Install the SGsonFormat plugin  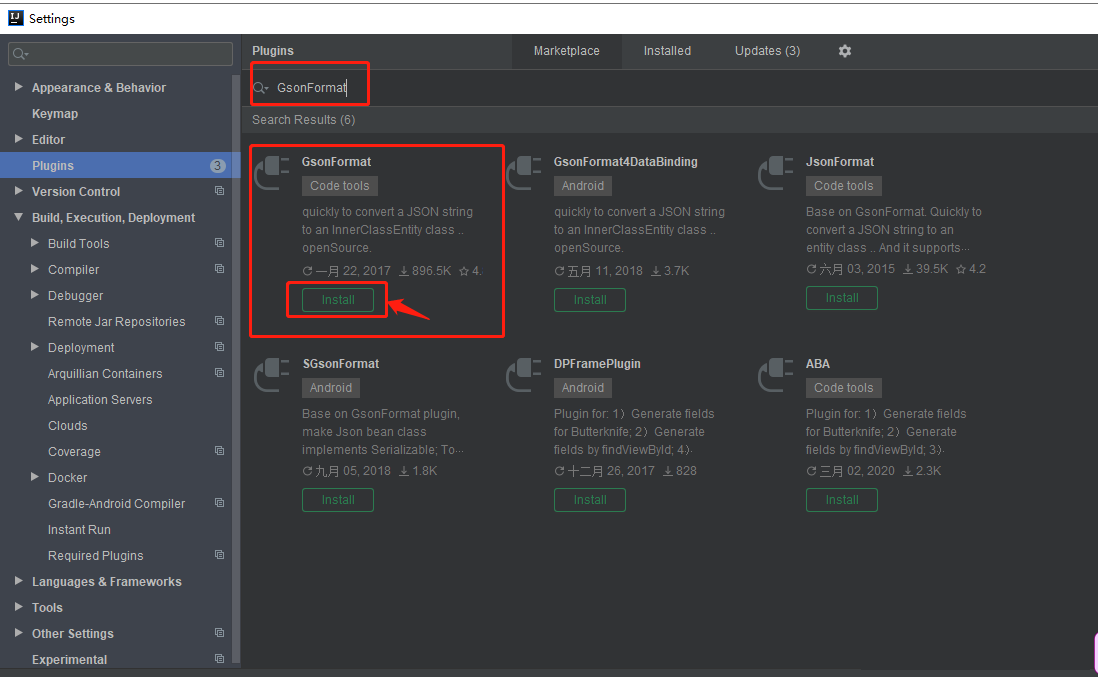pos(338,500)
